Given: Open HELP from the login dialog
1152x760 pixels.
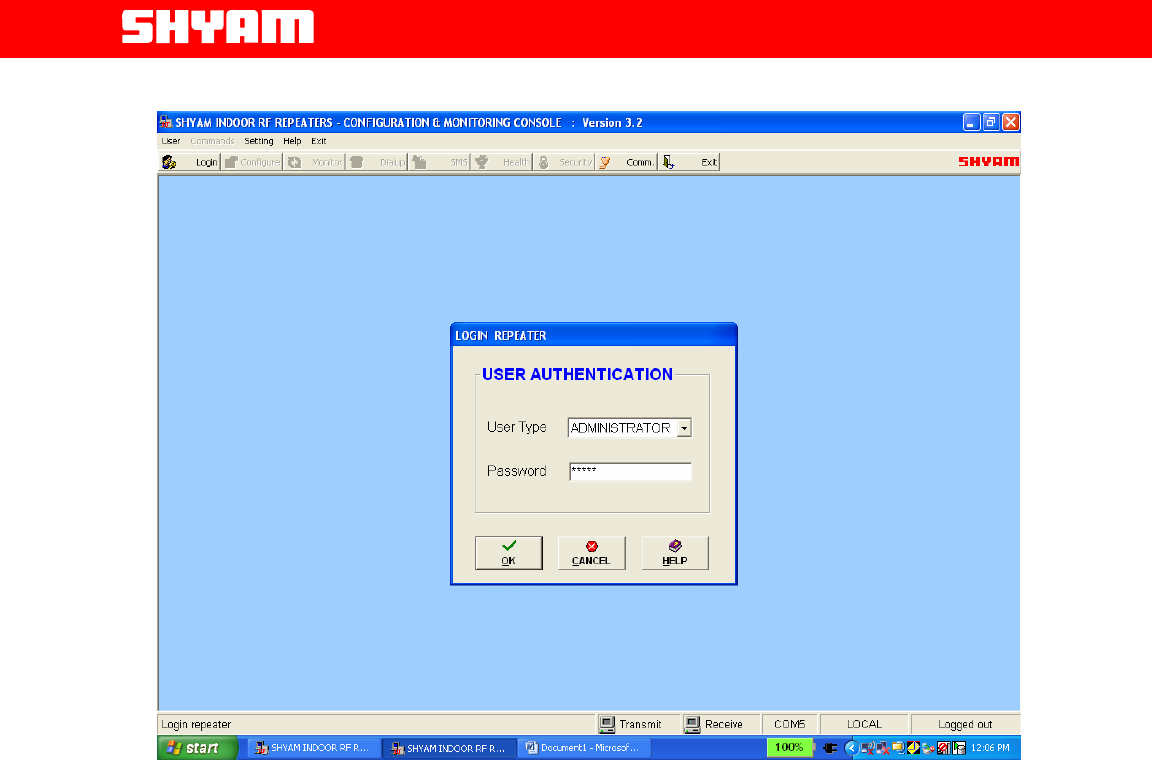Looking at the screenshot, I should pos(674,553).
